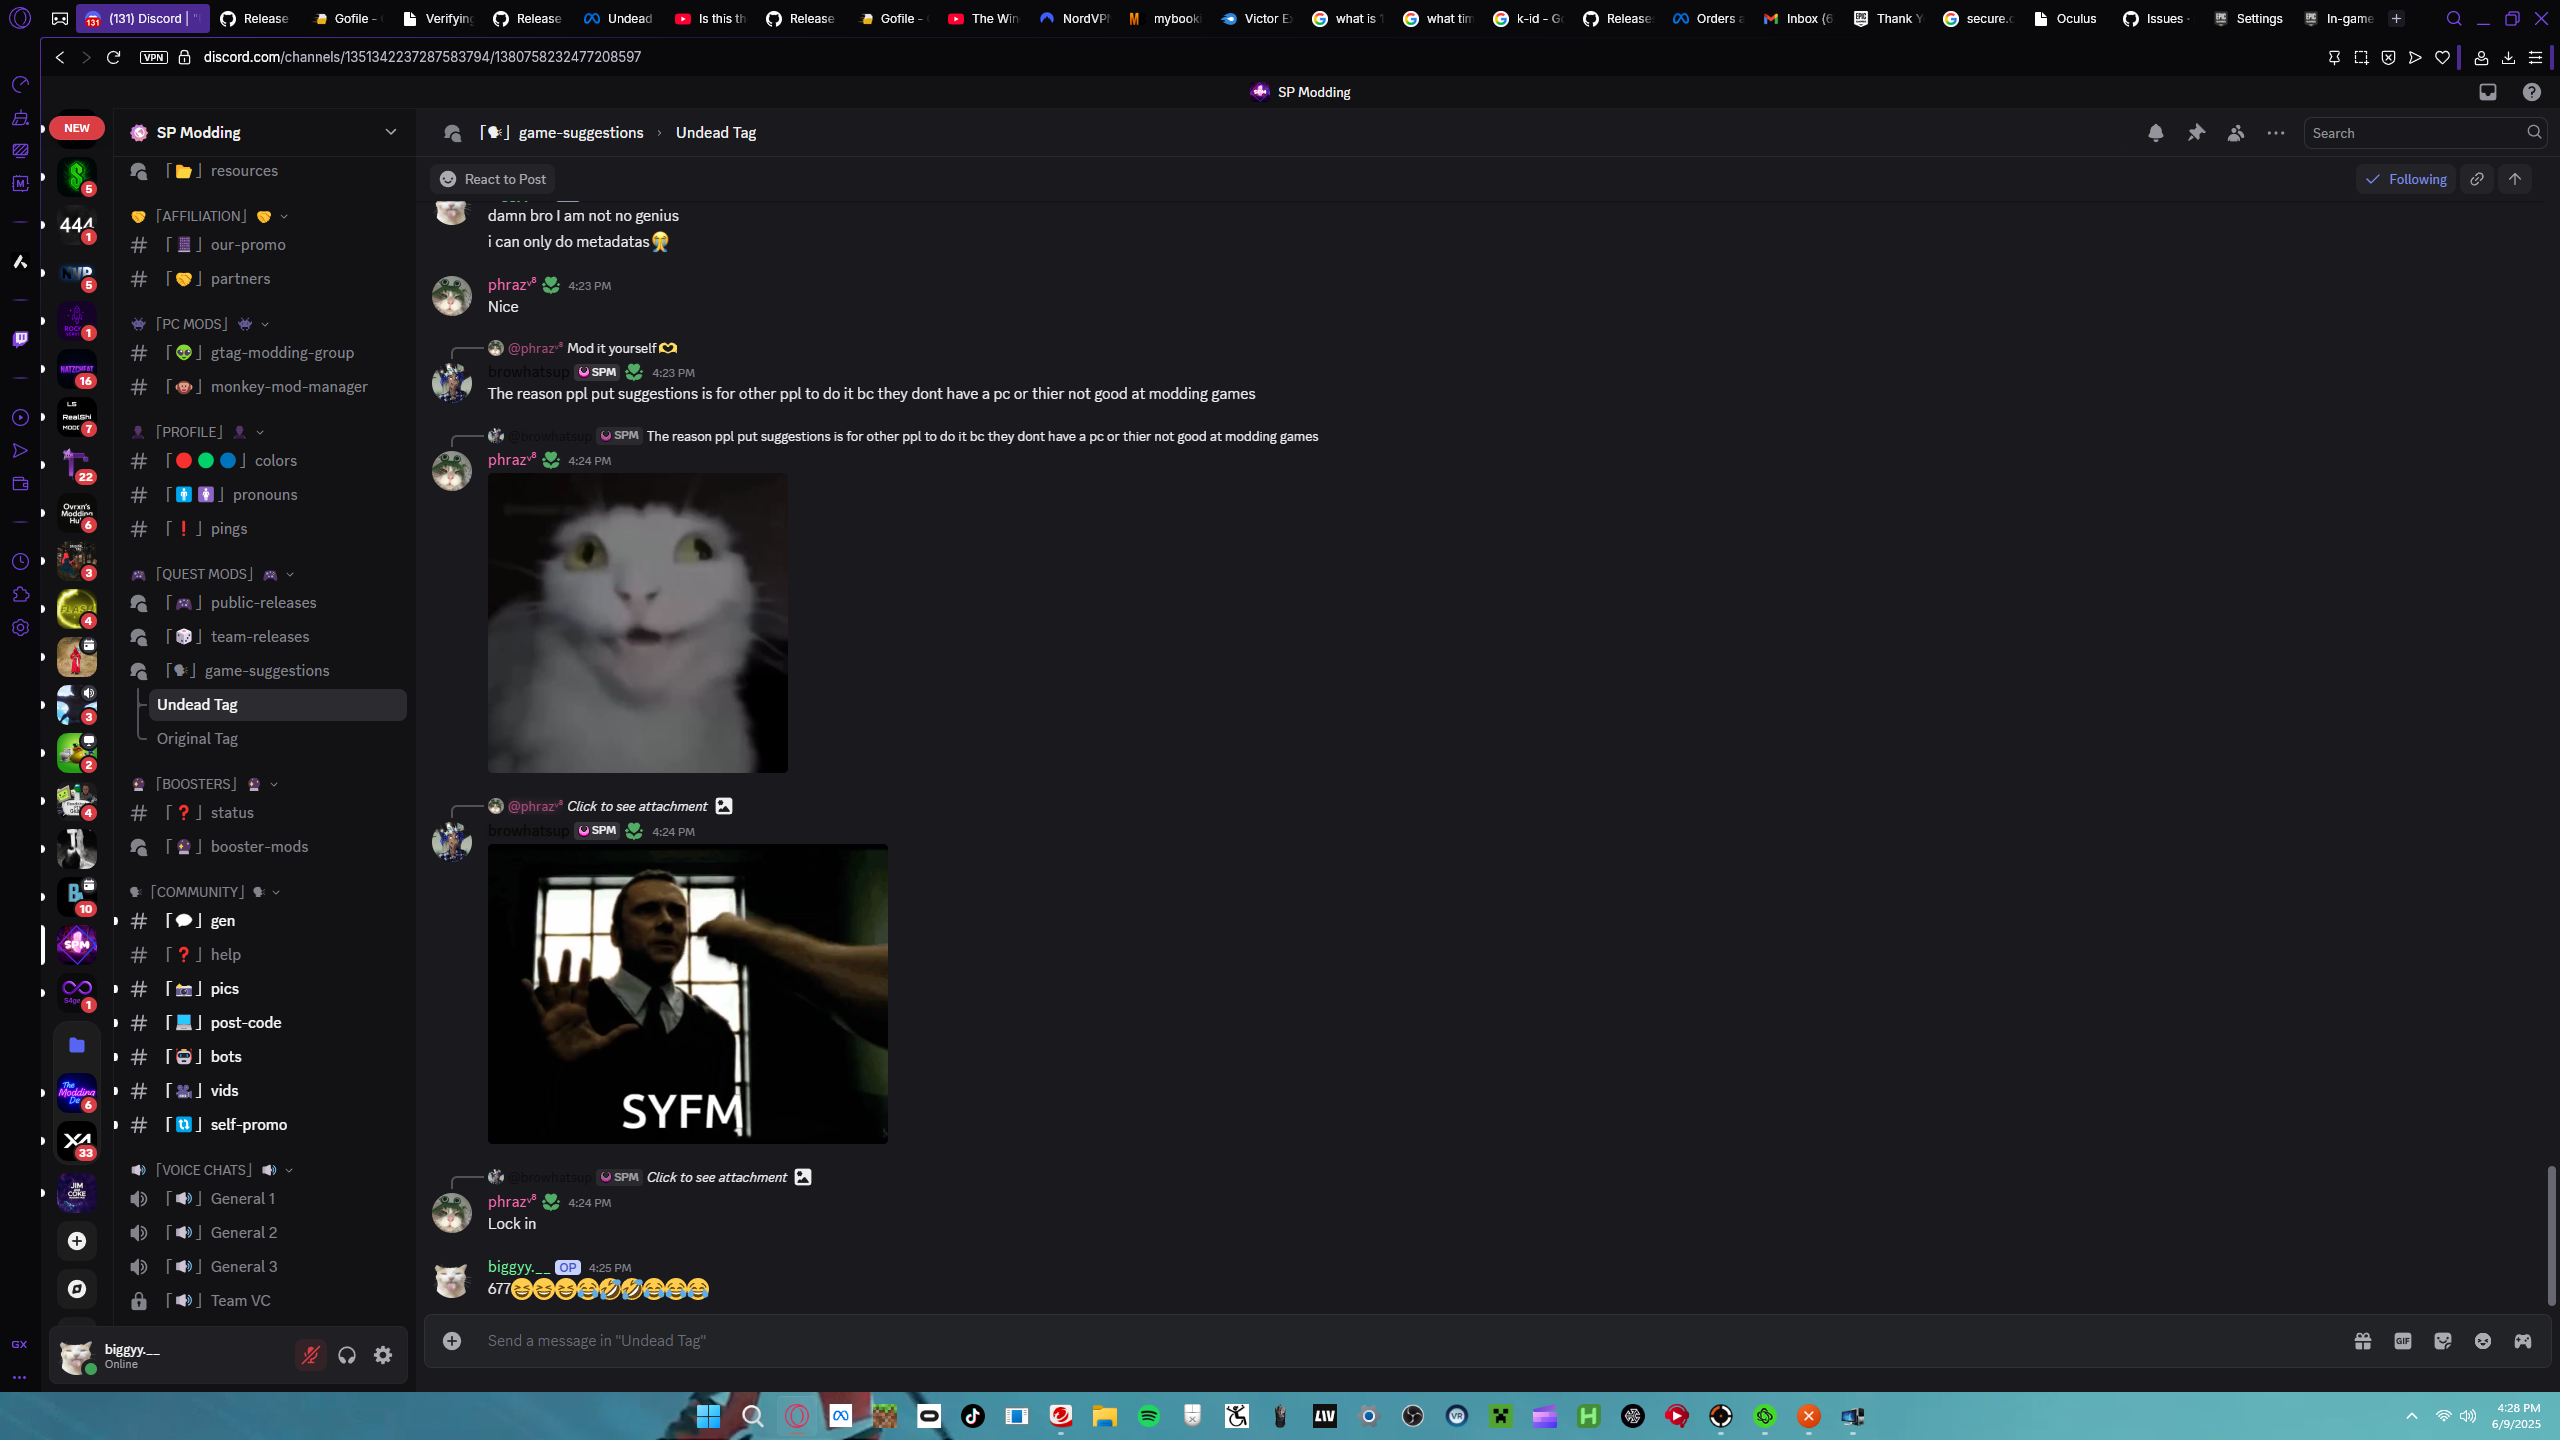The width and height of the screenshot is (2560, 1440).
Task: Unmute the microphone toggle
Action: click(310, 1355)
